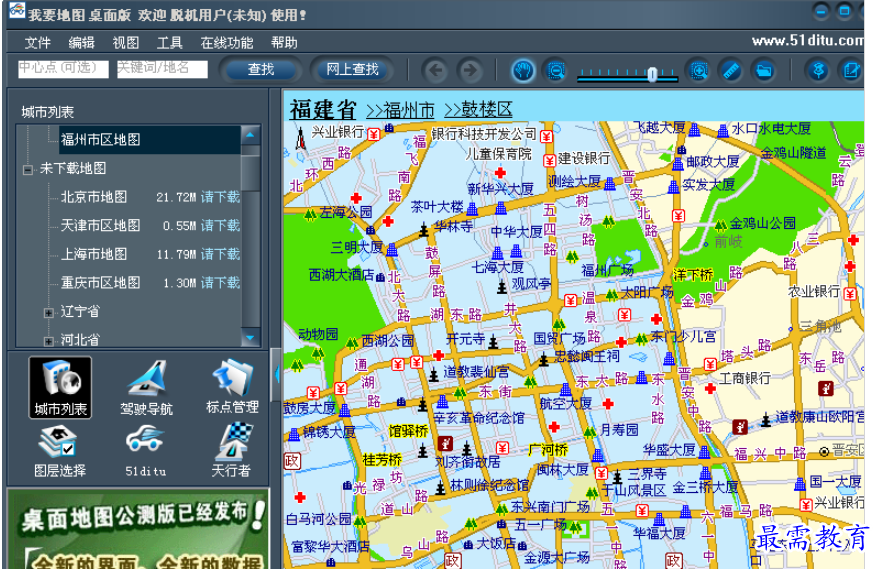Viewport: 878px width, 569px height.
Task: Click 福州广场 label on the map
Action: [607, 271]
